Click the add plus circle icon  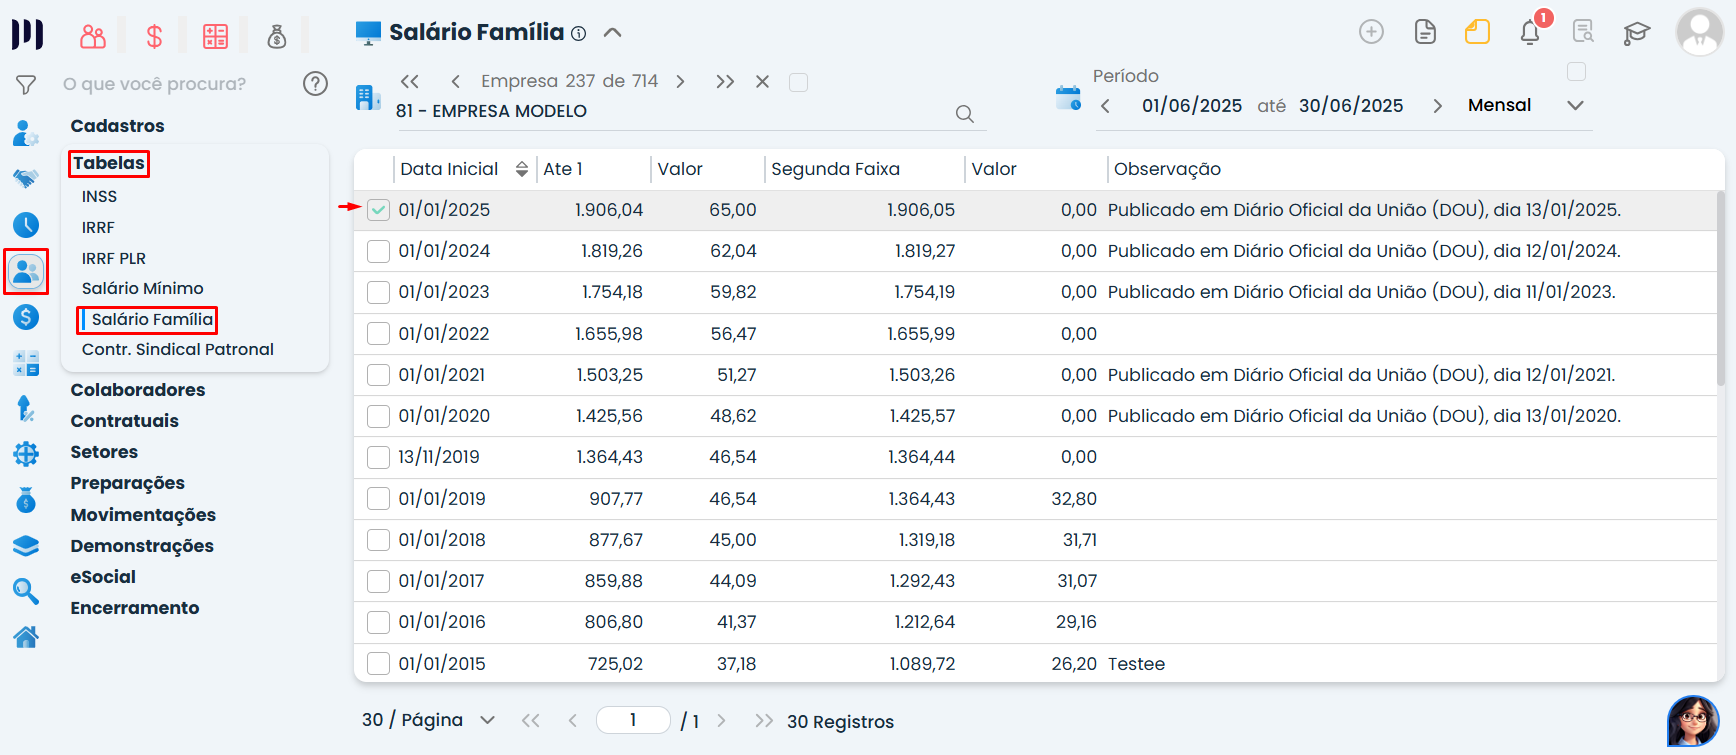(x=1371, y=32)
